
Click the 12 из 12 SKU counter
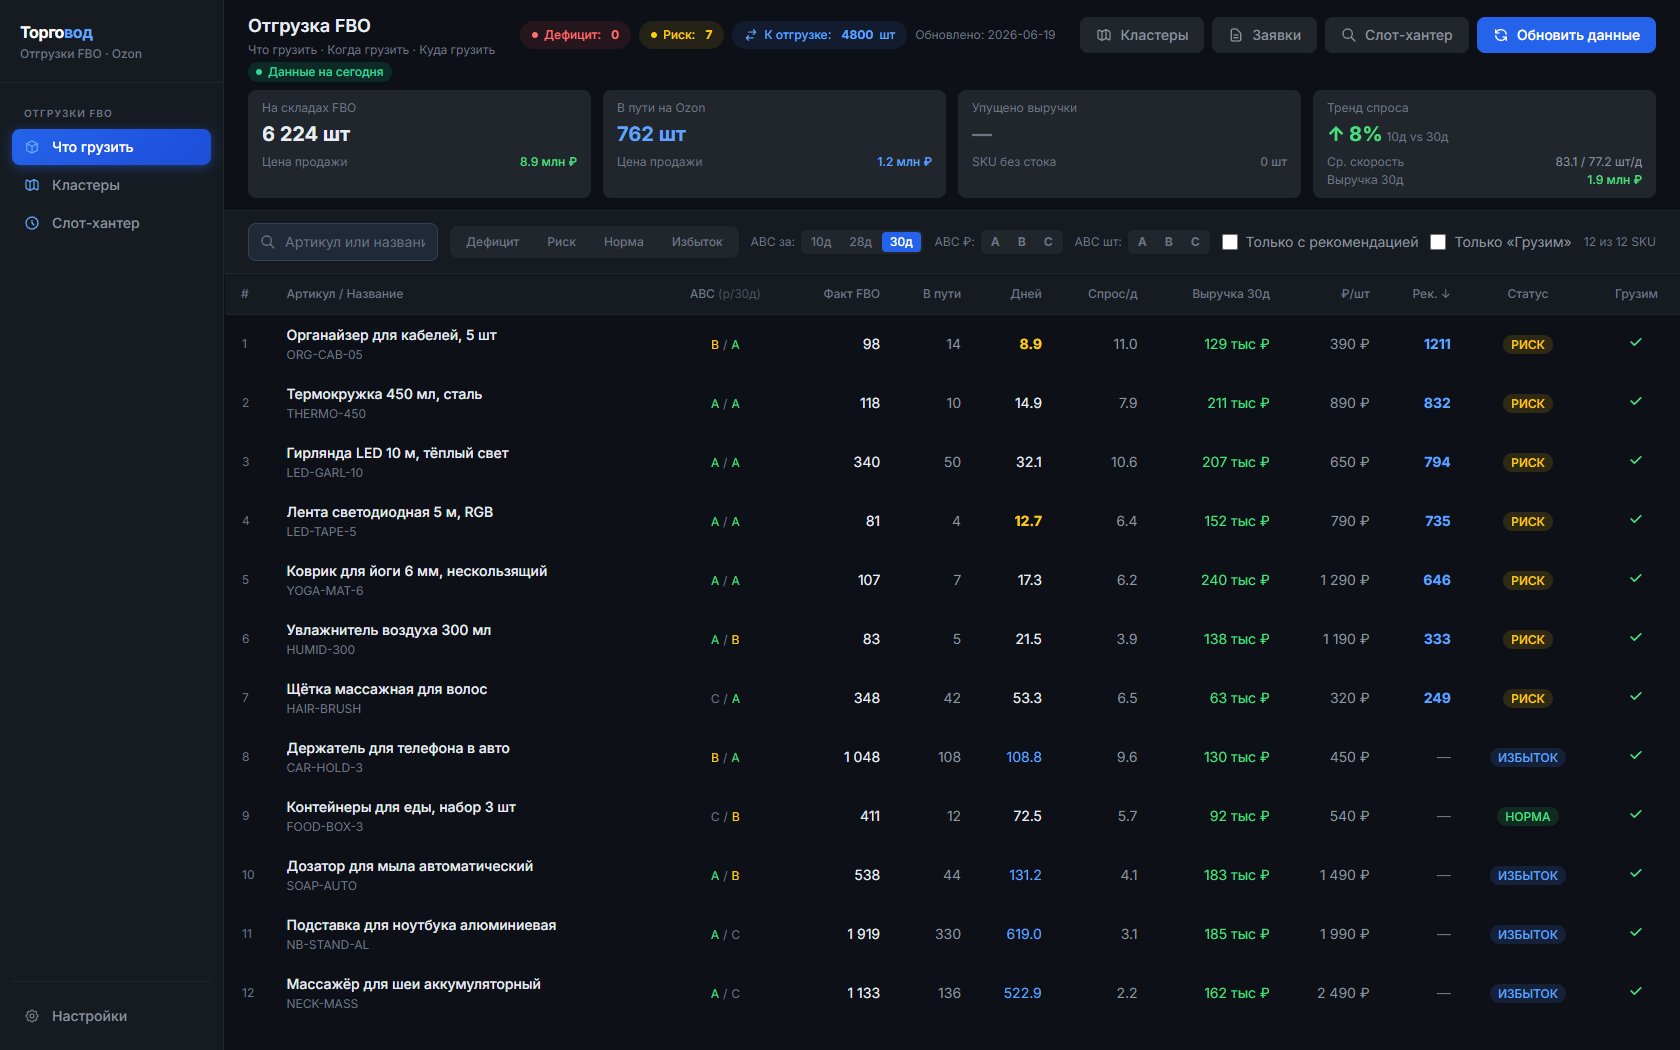click(x=1619, y=242)
